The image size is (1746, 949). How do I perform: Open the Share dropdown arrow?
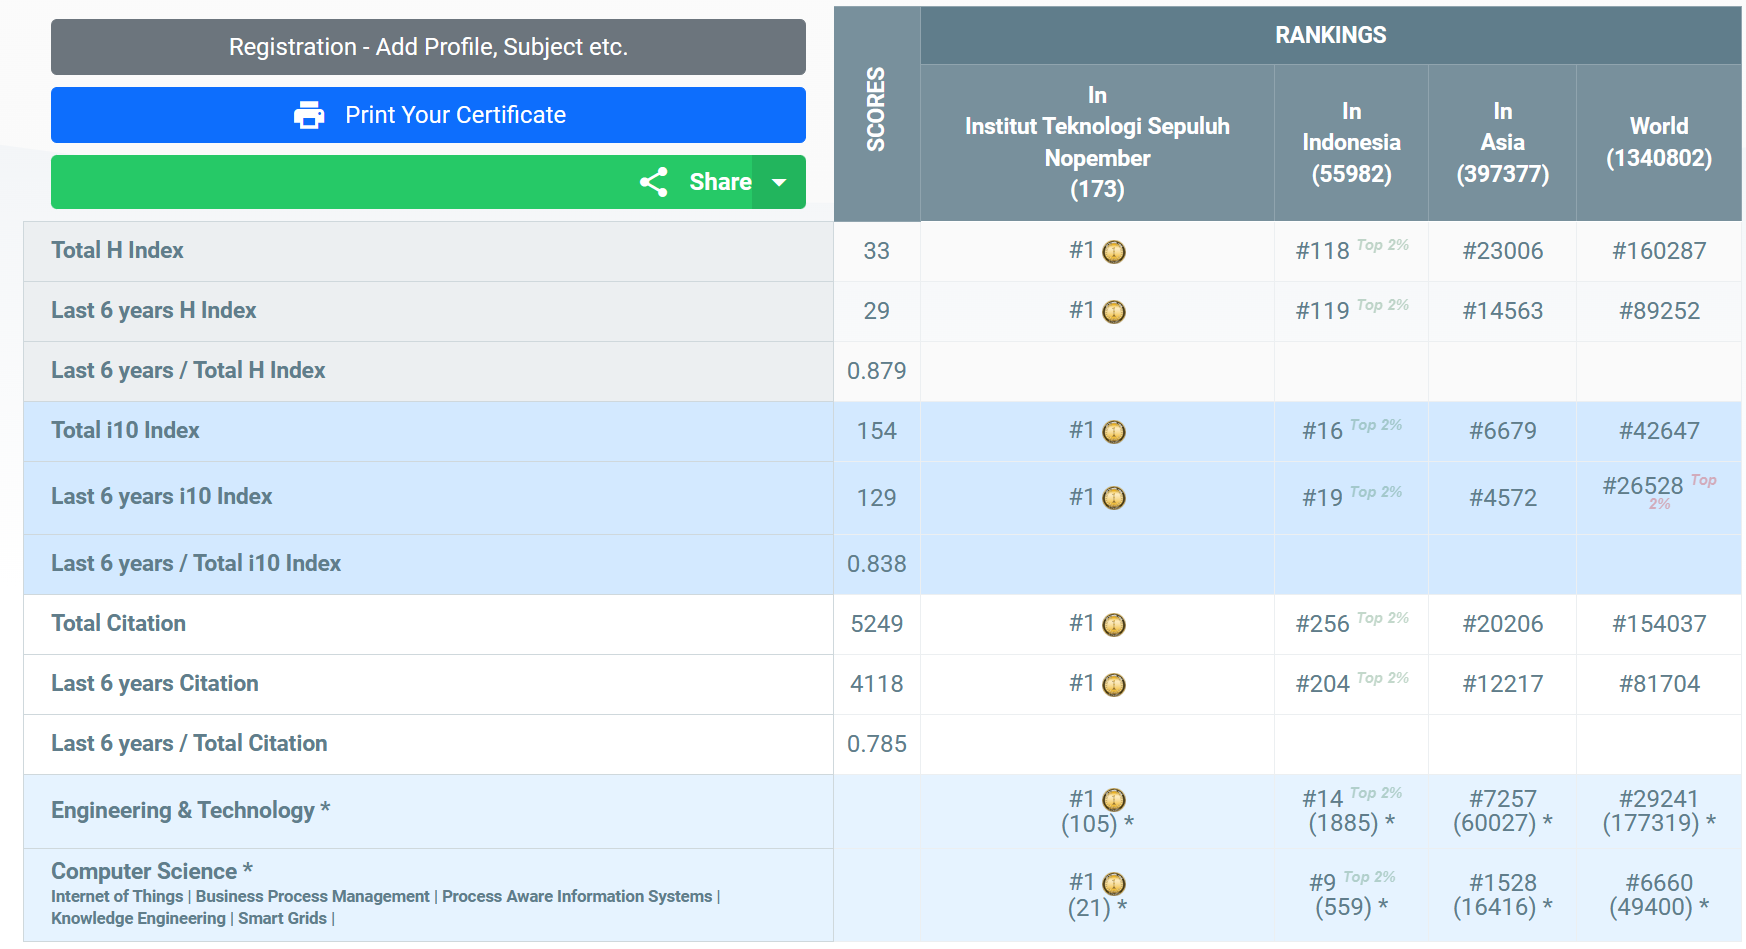pos(779,182)
